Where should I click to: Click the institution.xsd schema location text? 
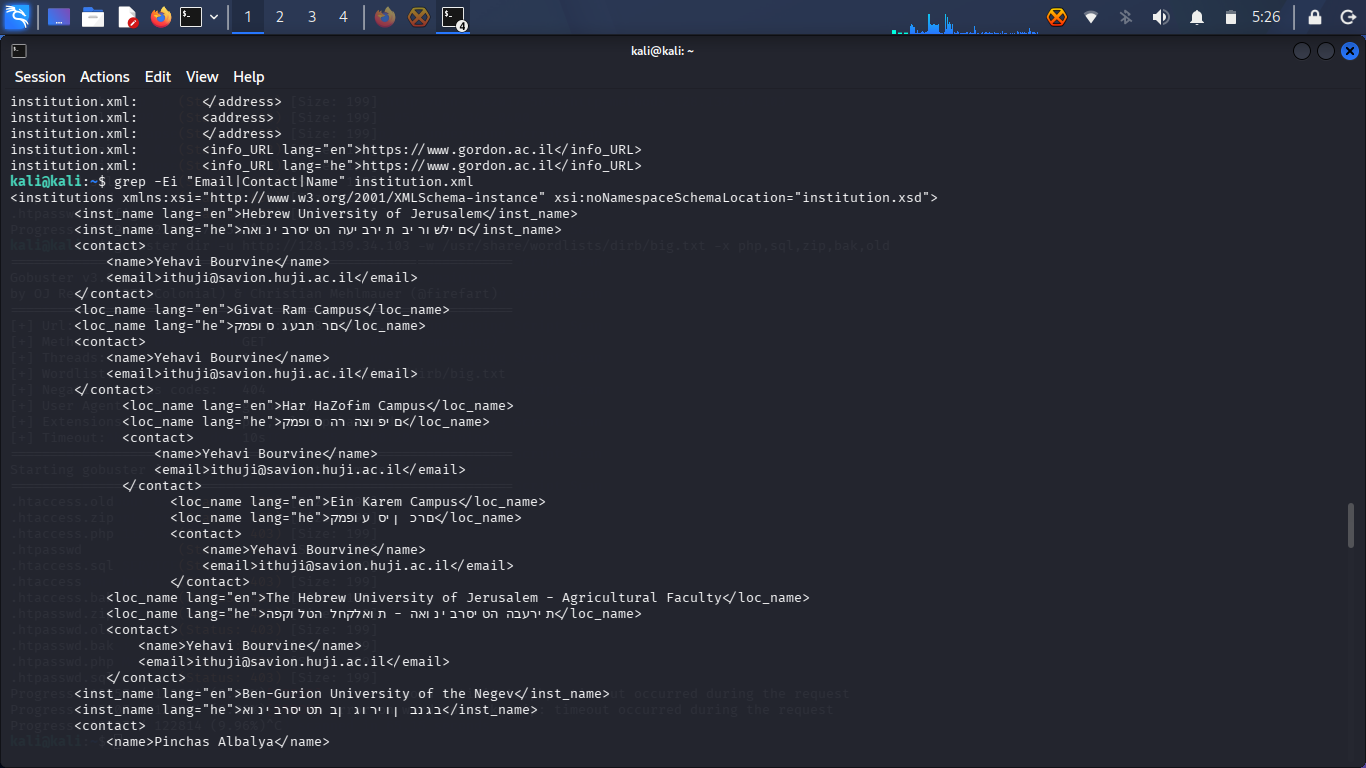(862, 198)
